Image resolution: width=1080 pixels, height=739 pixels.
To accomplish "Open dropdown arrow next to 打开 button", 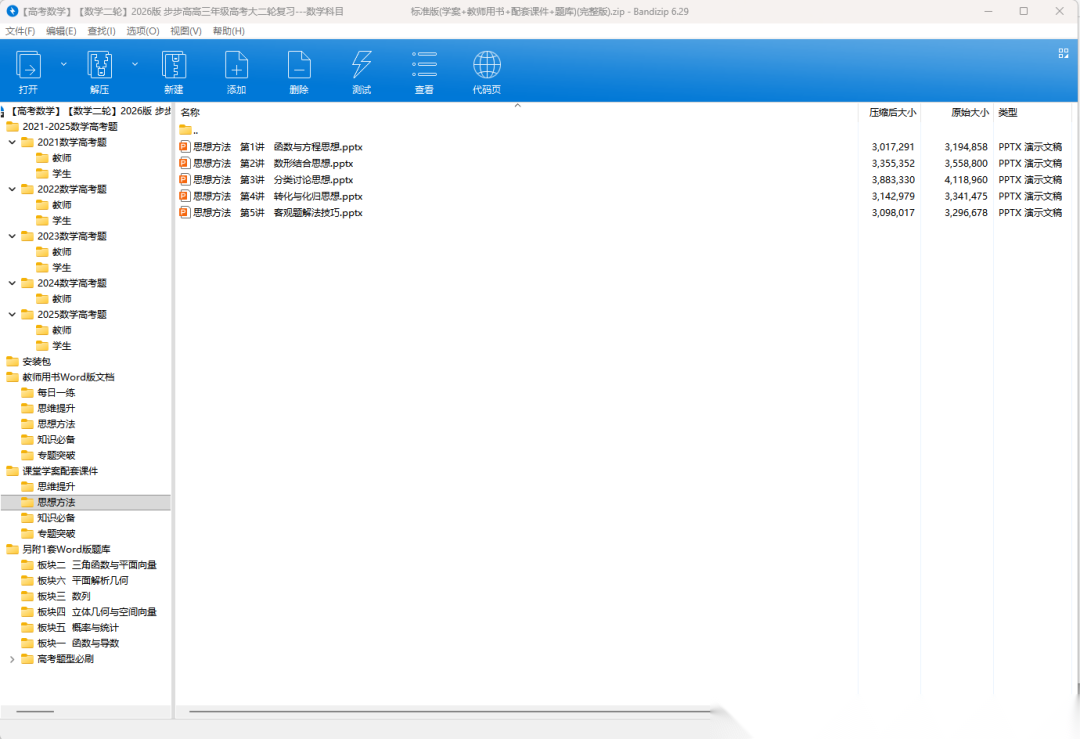I will click(x=64, y=63).
